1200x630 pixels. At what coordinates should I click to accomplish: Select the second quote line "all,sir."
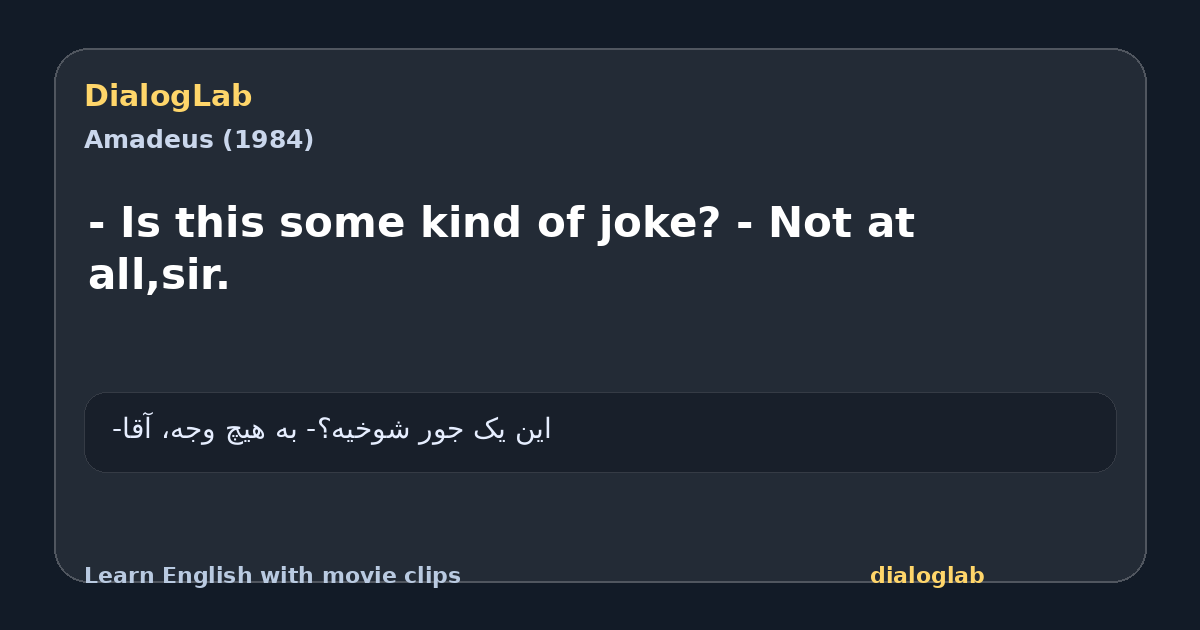click(159, 276)
